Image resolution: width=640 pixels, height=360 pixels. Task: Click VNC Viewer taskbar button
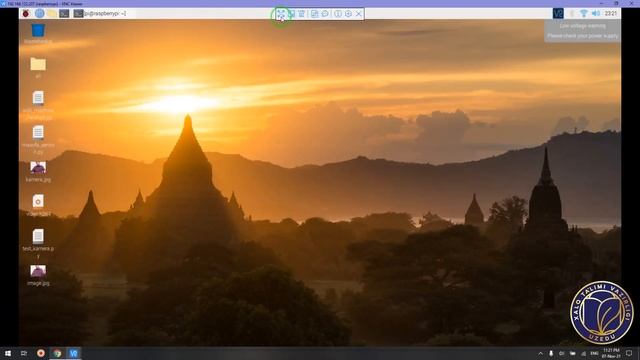point(73,353)
